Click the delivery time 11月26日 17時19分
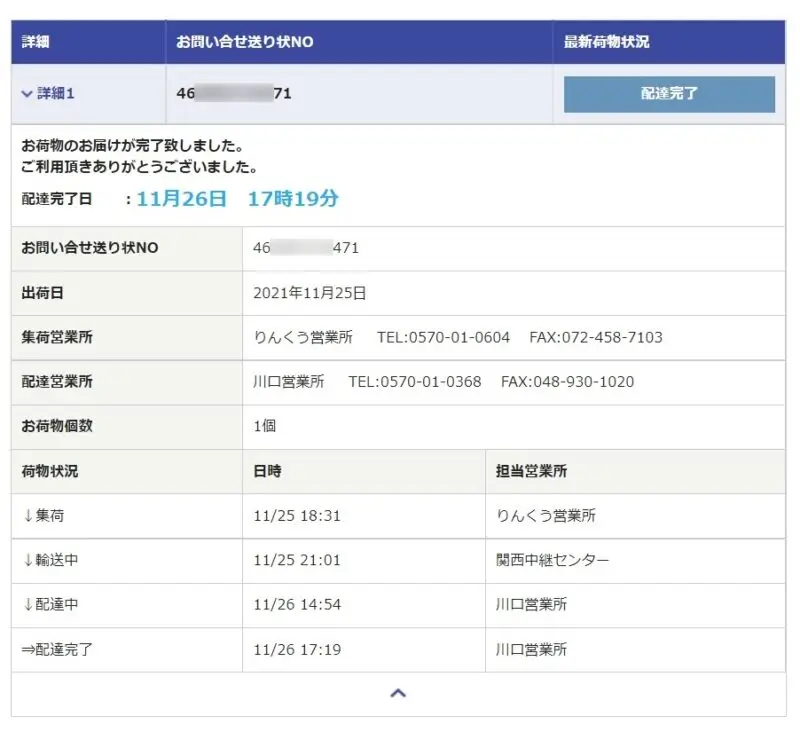Viewport: 800px width, 732px height. tap(238, 199)
